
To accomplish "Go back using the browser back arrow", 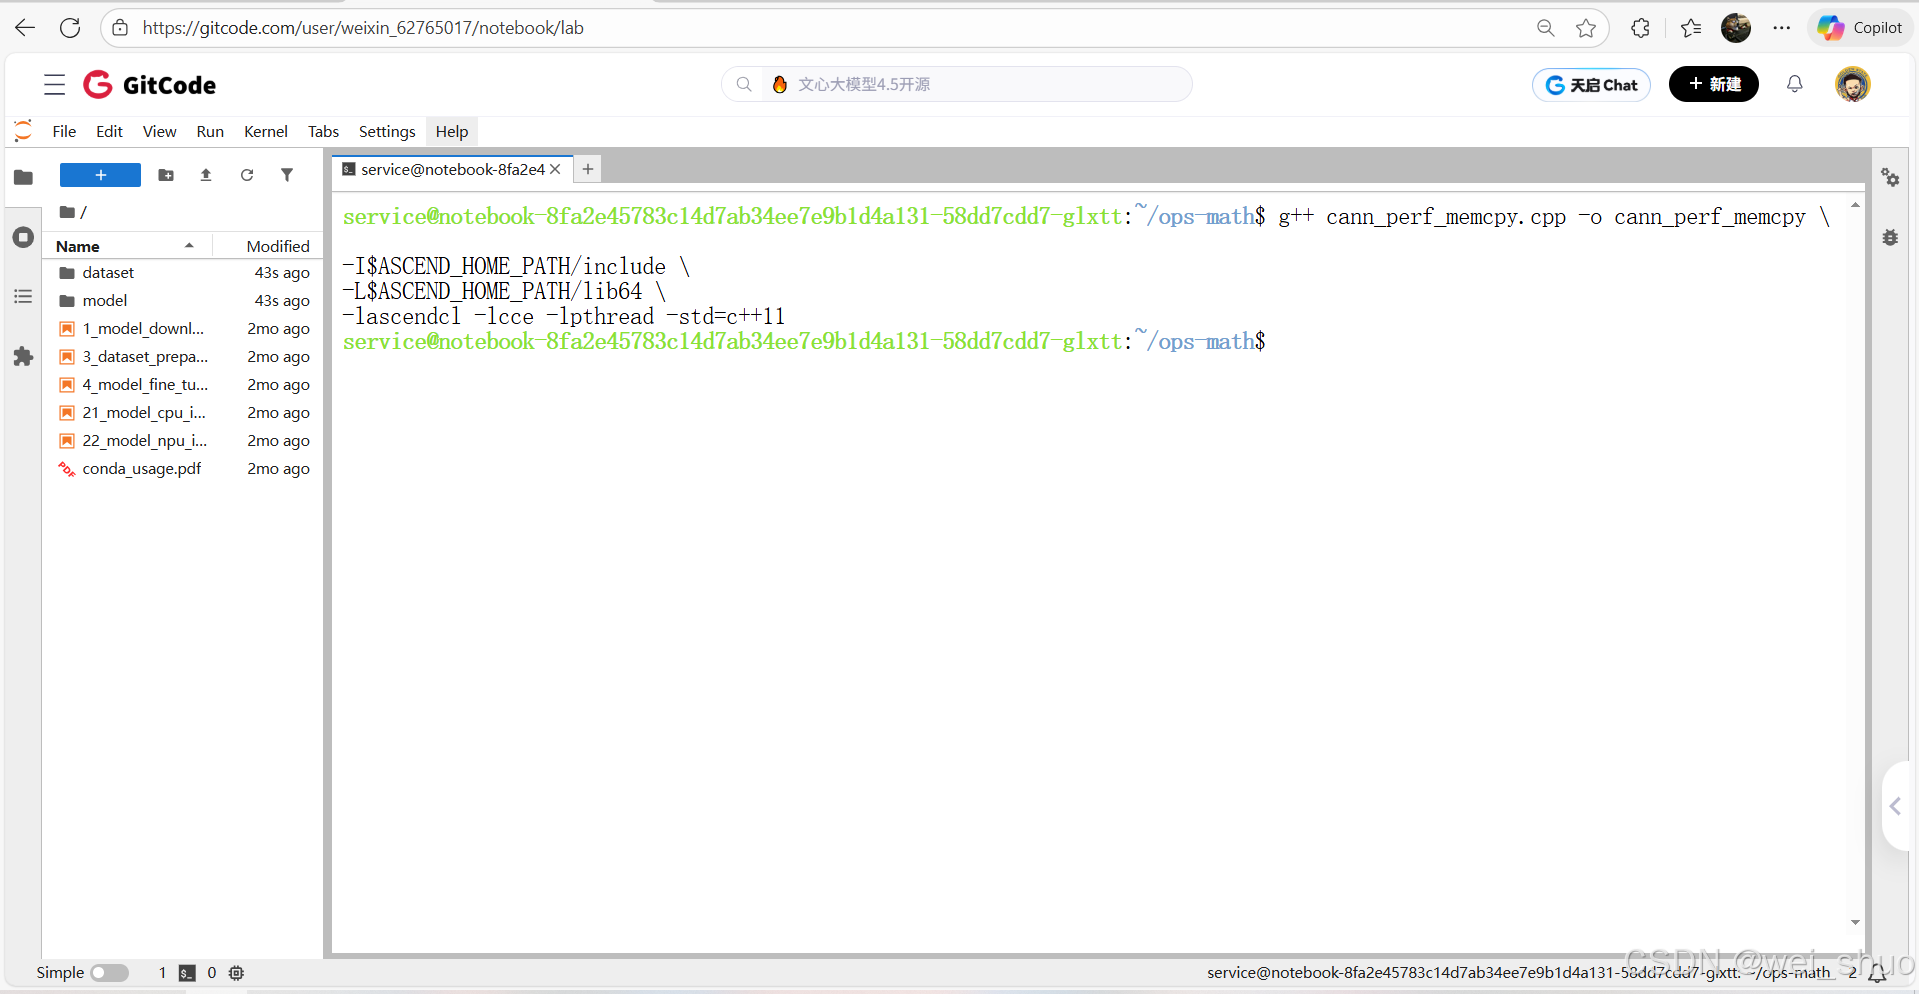I will (25, 28).
